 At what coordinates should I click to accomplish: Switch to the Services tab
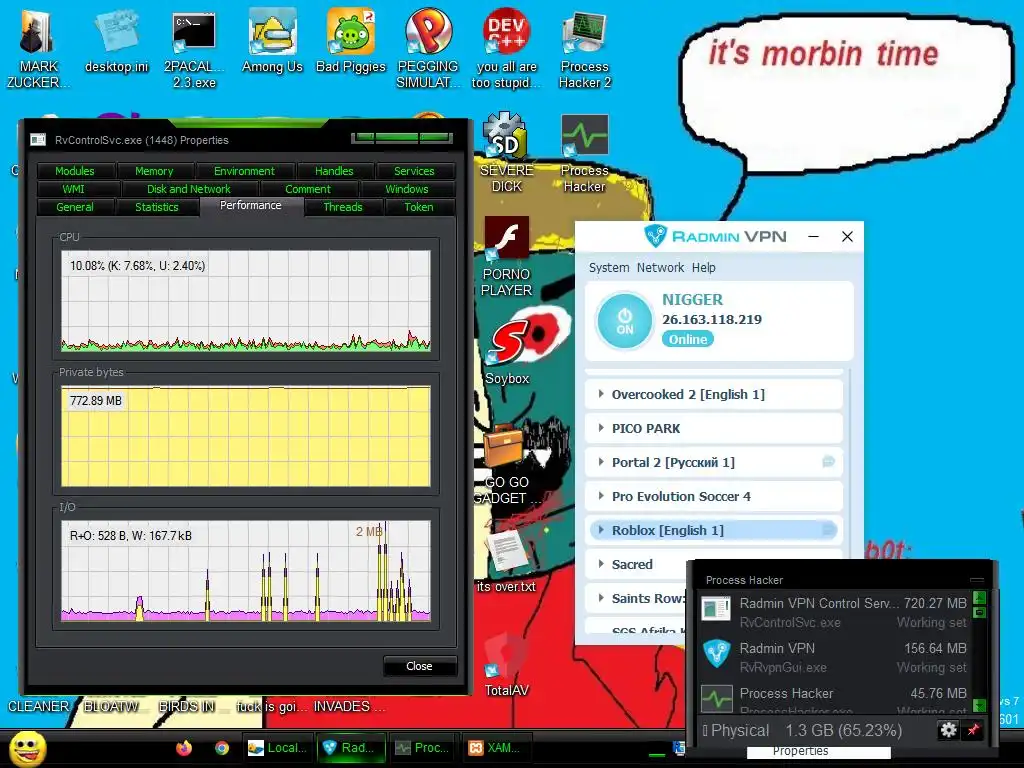414,171
